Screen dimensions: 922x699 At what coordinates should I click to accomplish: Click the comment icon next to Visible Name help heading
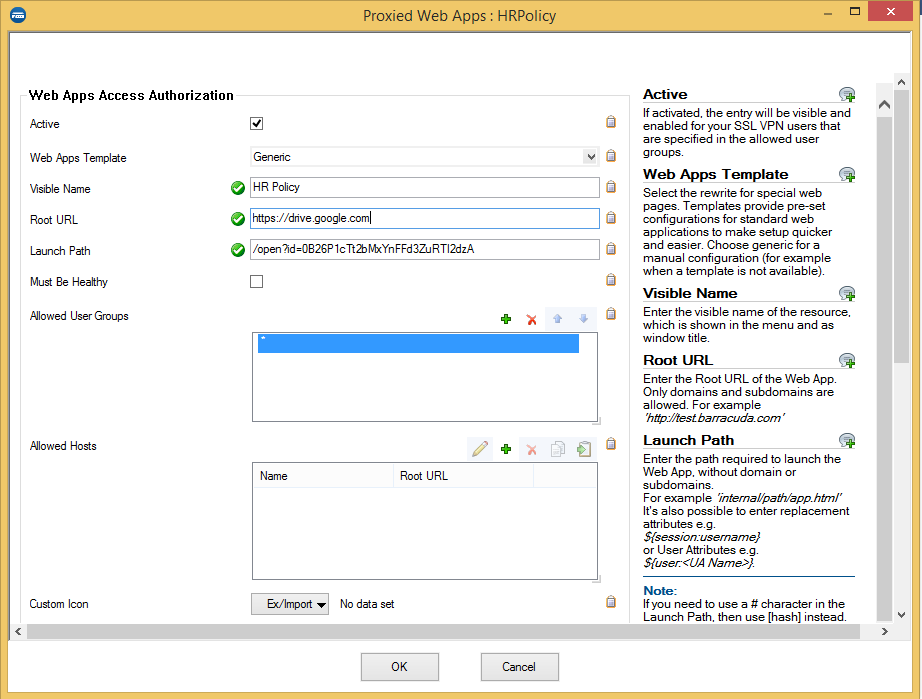(847, 293)
